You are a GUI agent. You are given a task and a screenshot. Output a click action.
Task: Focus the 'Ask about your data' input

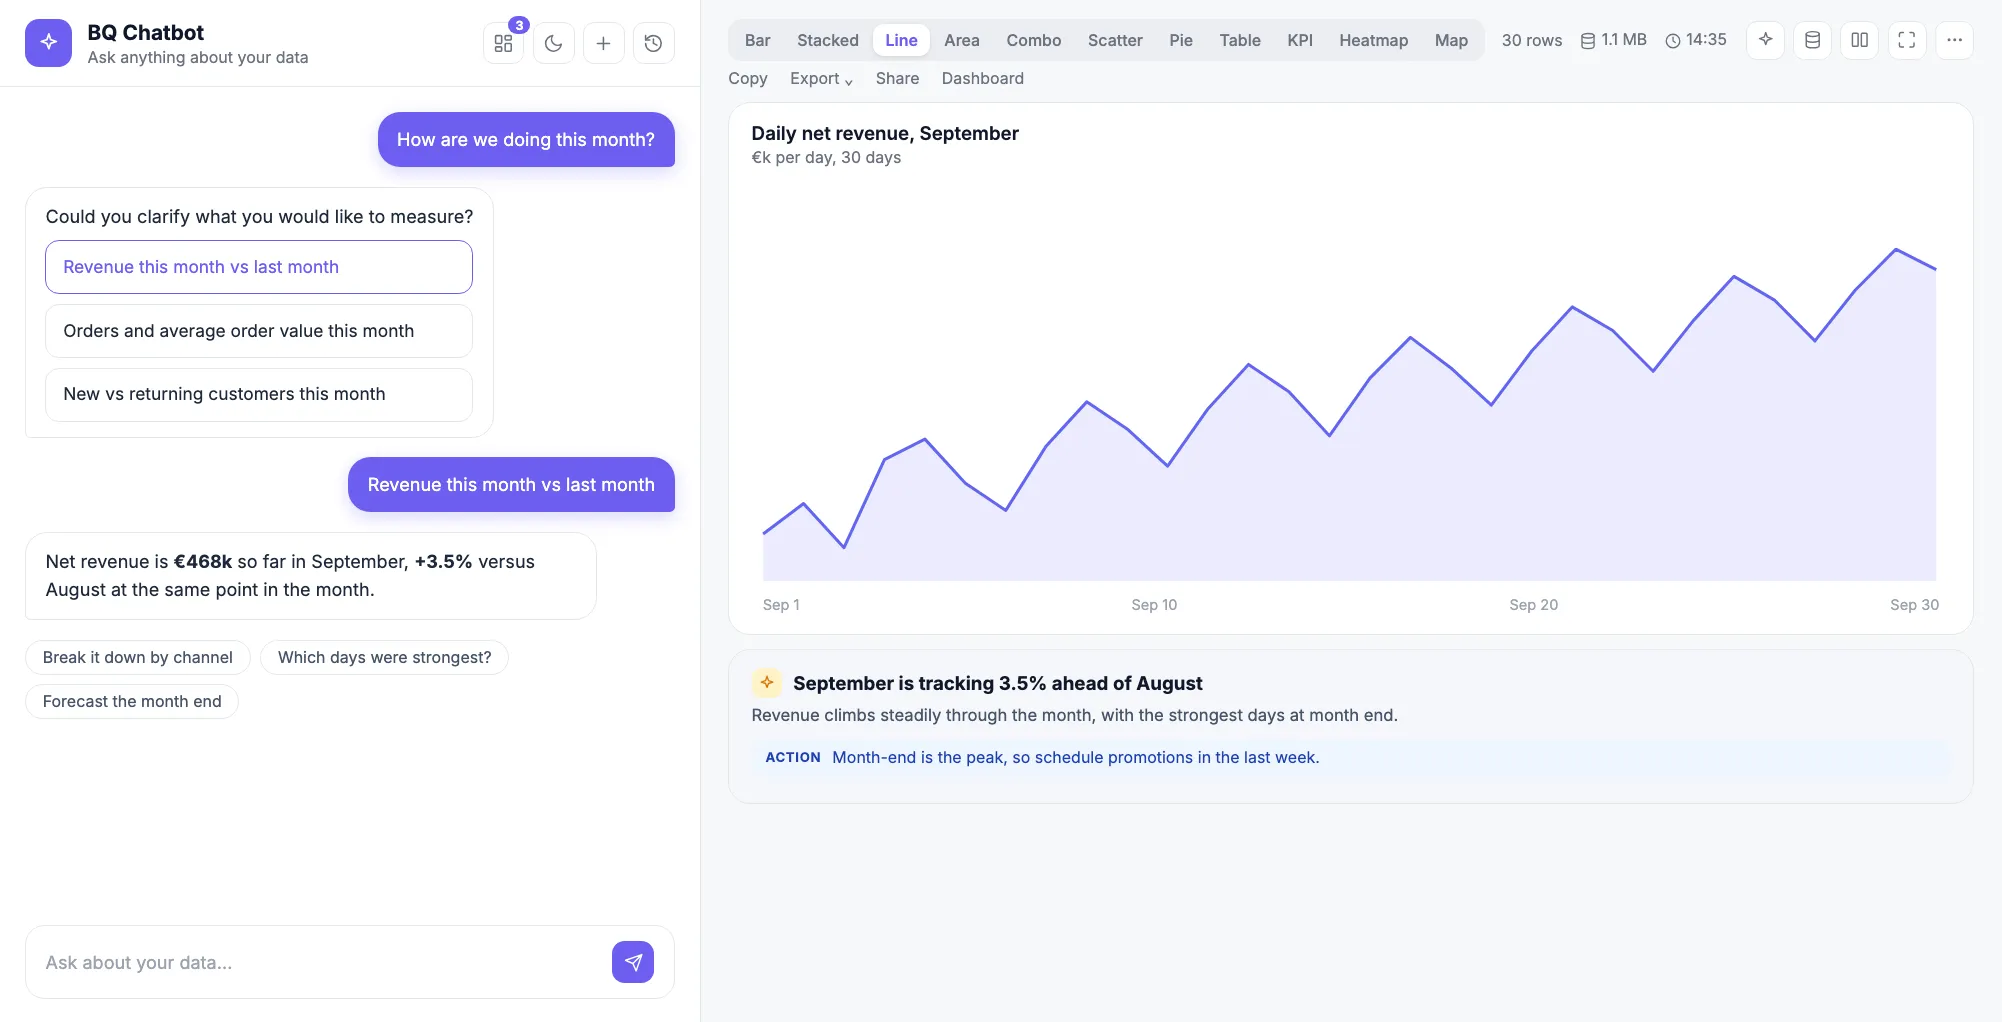[320, 962]
